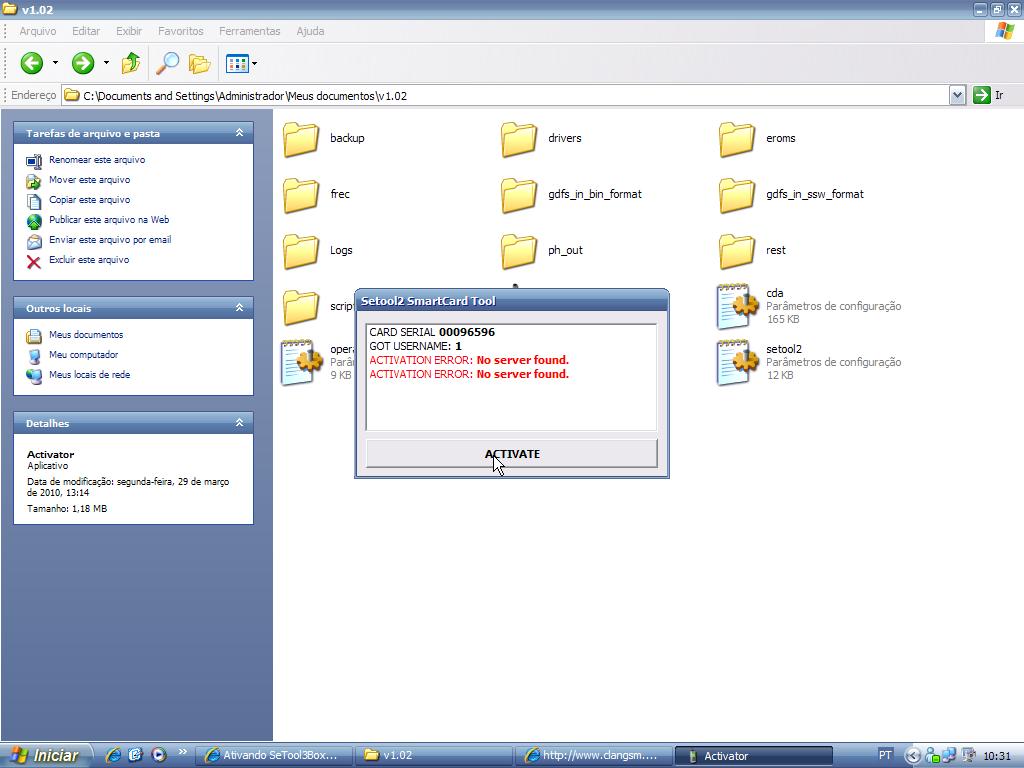This screenshot has width=1024, height=768.
Task: Select the partly hidden 9 KB config file icon
Action: (302, 362)
